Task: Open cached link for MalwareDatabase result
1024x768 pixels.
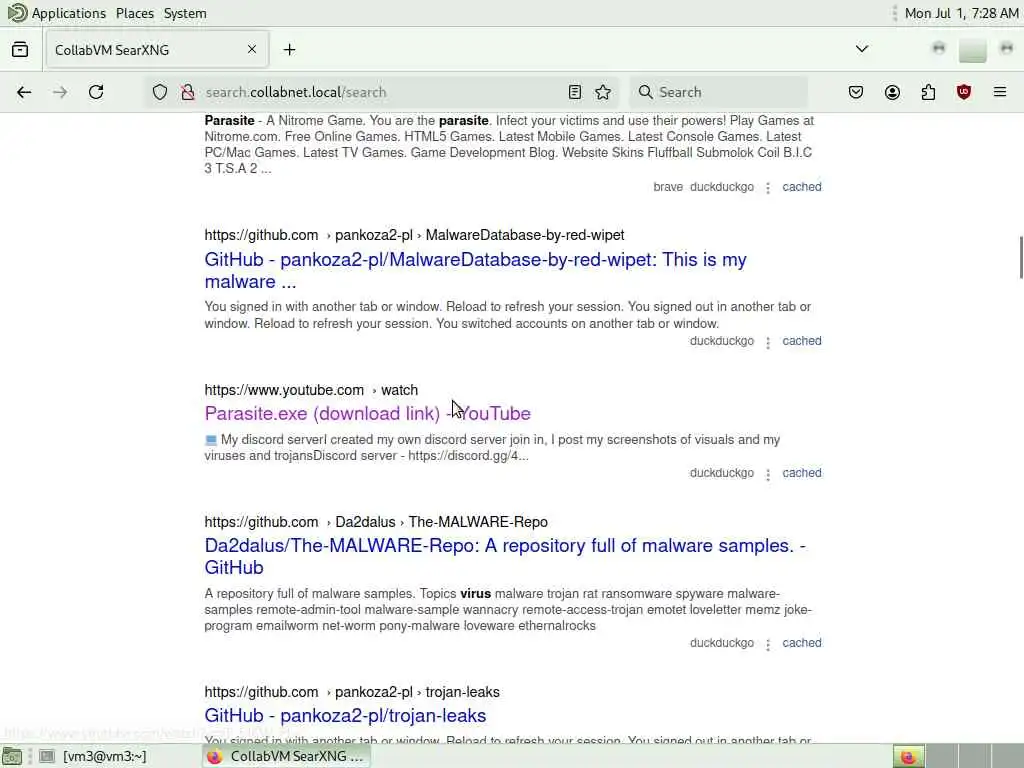Action: point(802,341)
